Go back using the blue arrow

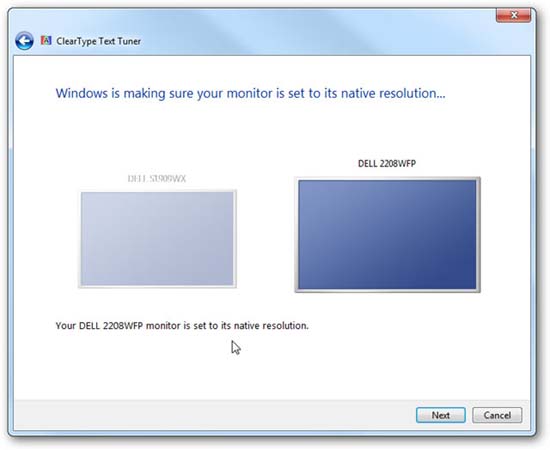24,41
